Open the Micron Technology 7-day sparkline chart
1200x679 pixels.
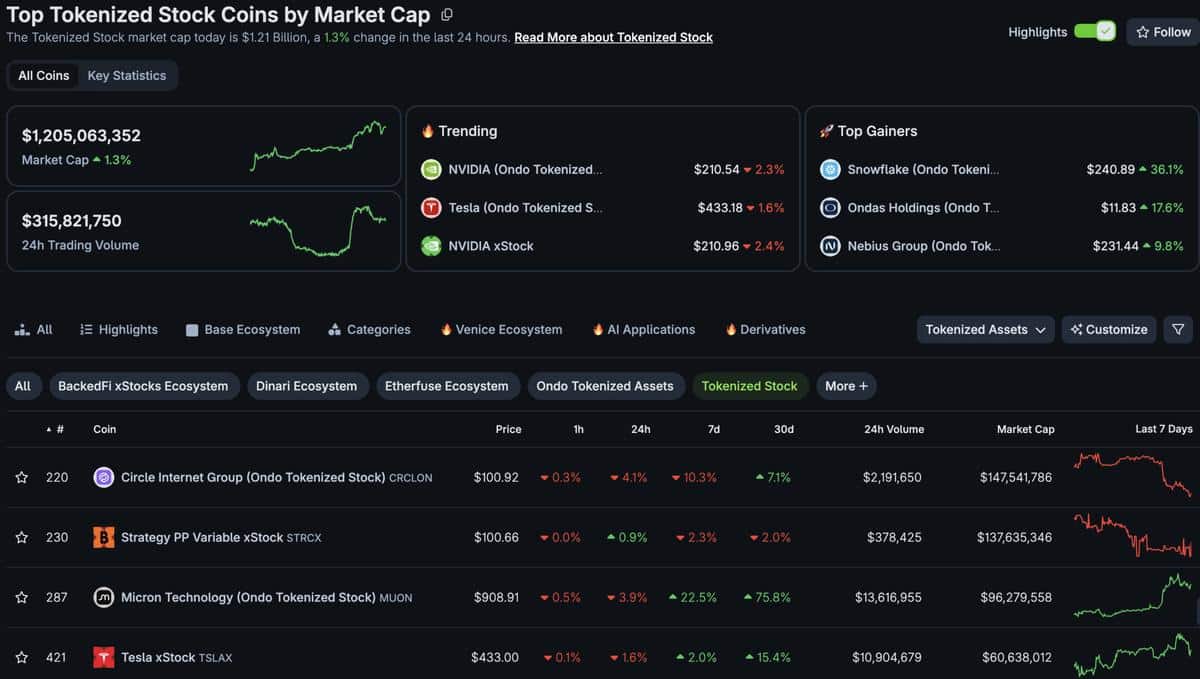click(1133, 597)
